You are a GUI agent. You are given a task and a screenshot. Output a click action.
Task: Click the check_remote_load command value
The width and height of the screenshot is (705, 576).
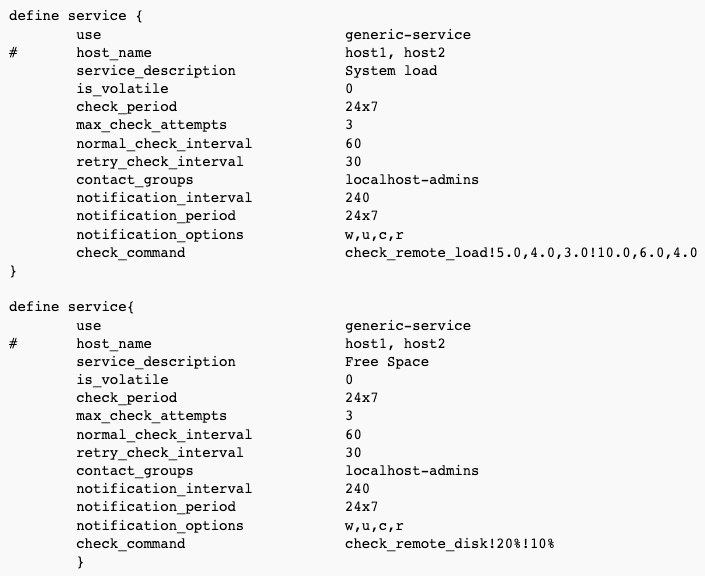521,253
